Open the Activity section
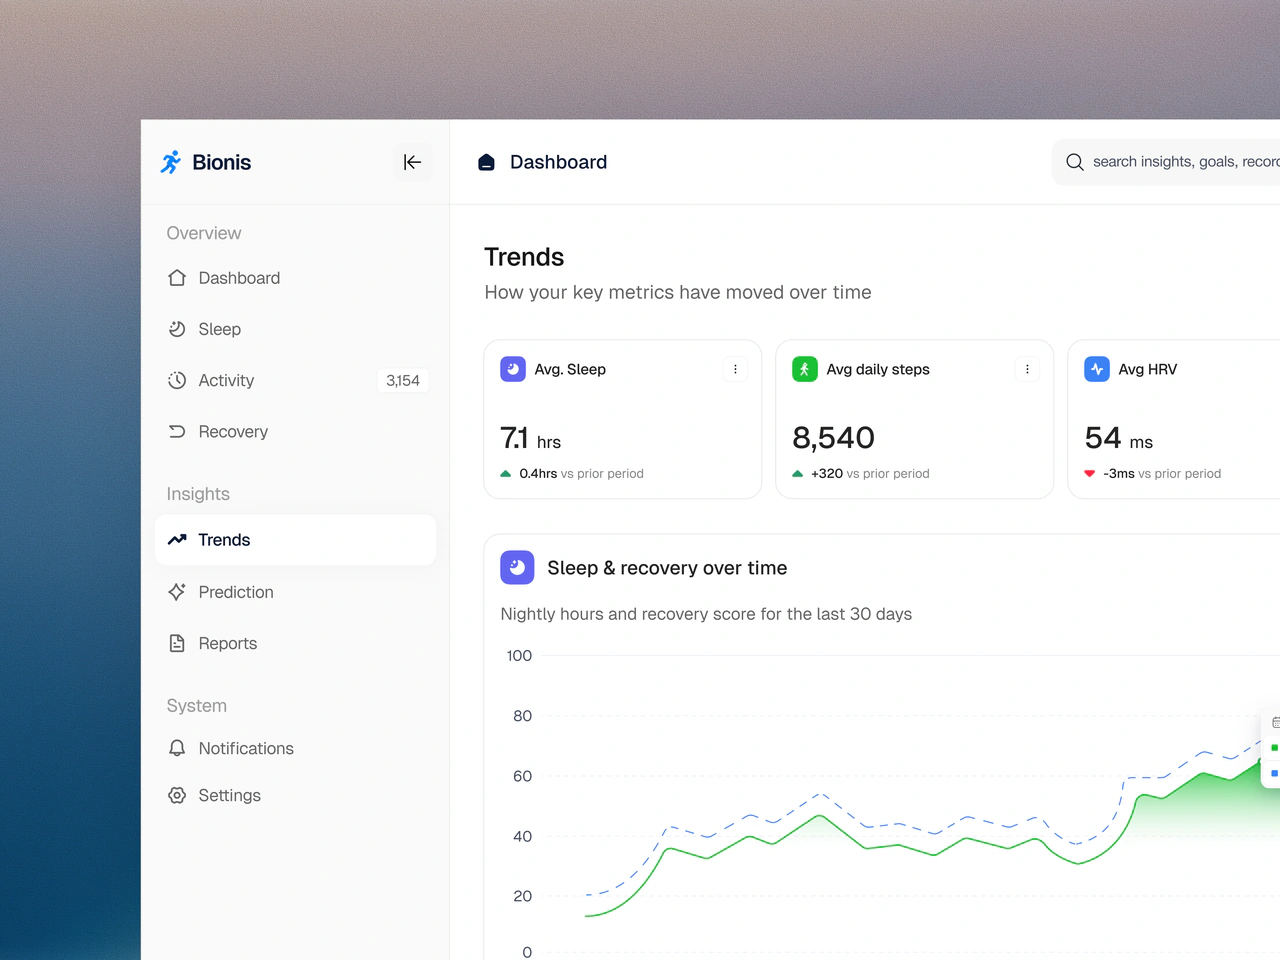1280x960 pixels. [x=295, y=380]
